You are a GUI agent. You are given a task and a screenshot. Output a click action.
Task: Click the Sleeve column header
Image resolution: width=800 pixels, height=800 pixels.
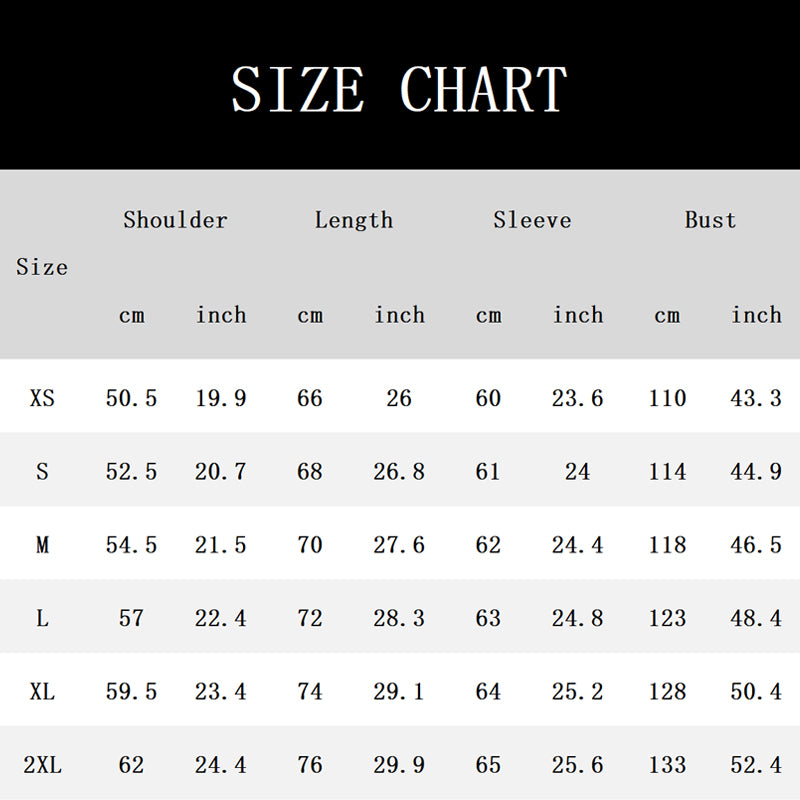tap(532, 220)
